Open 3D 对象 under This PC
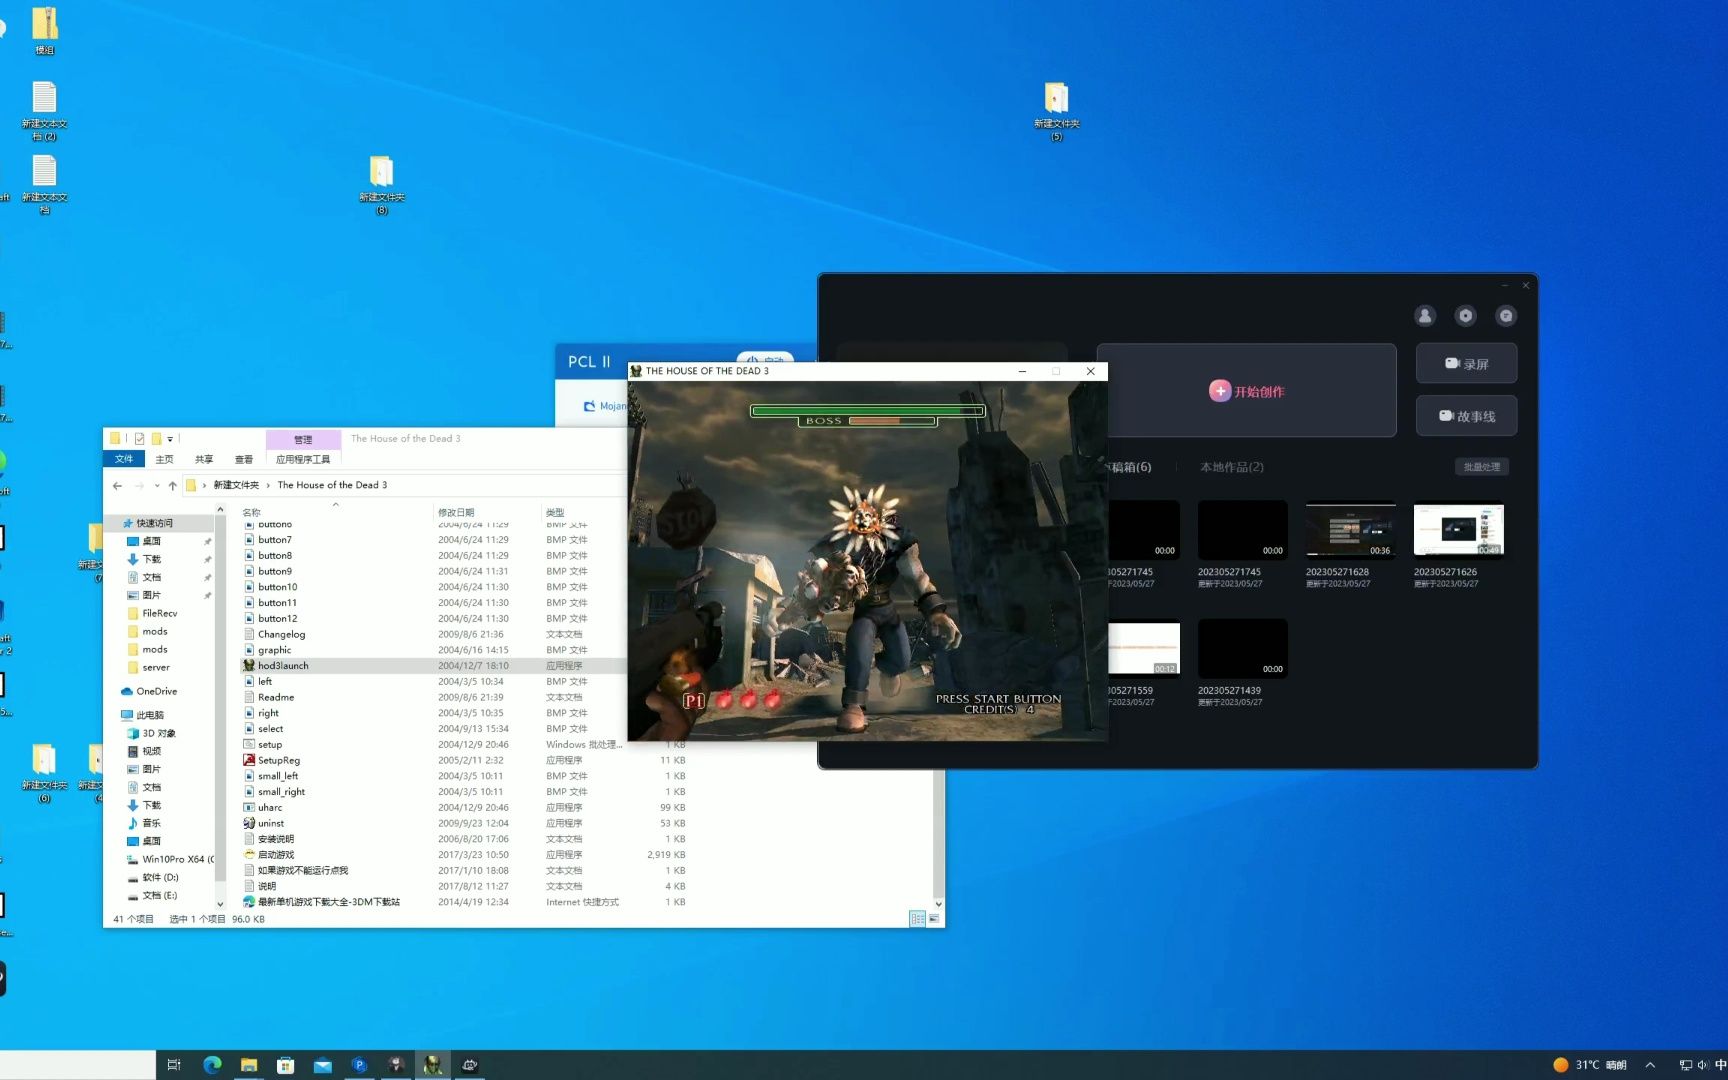Viewport: 1728px width, 1080px height. (x=158, y=733)
